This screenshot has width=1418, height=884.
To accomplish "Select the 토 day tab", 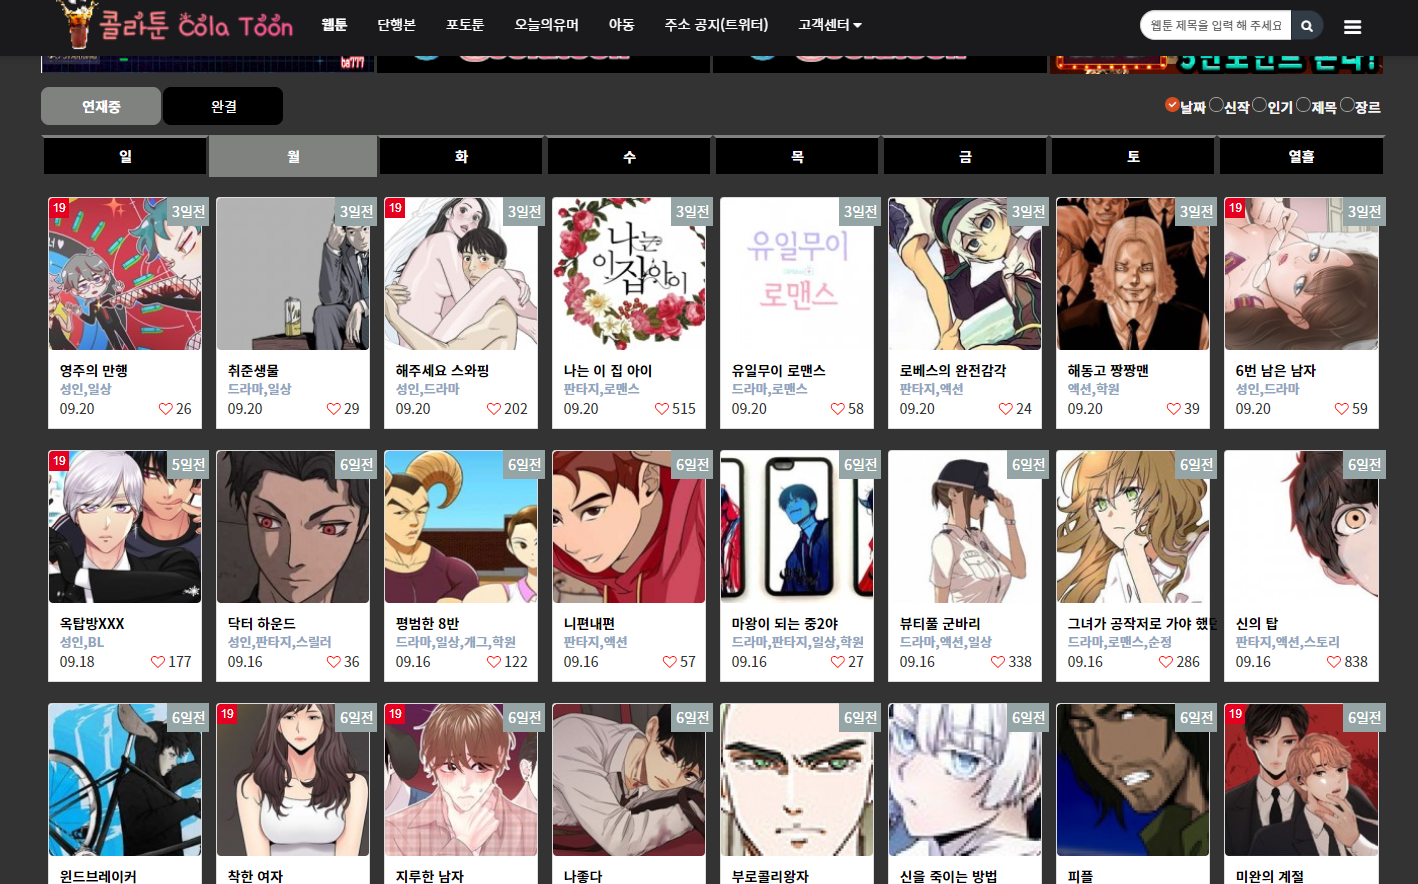I will [x=1133, y=157].
